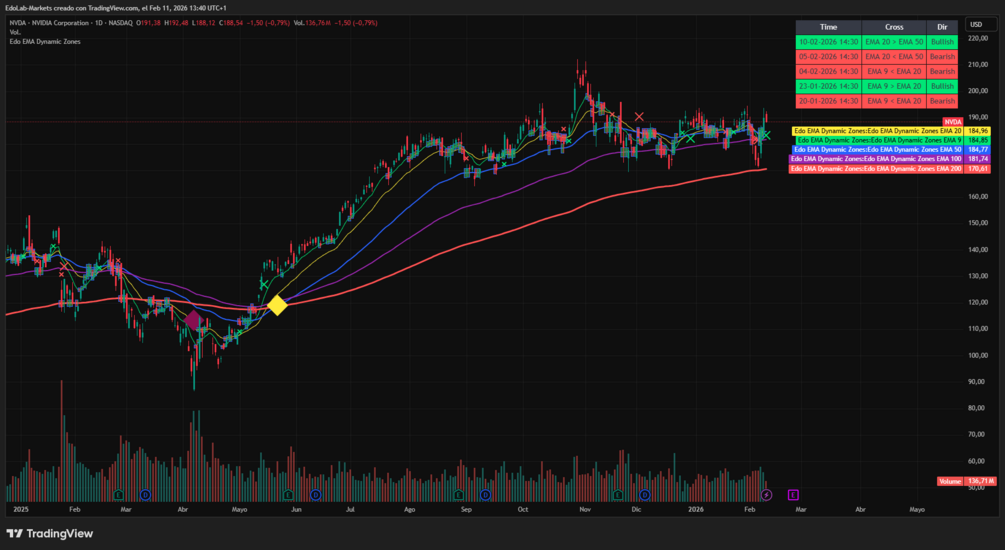
Task: Select the magenta upcoming earnings E icon
Action: click(x=793, y=495)
